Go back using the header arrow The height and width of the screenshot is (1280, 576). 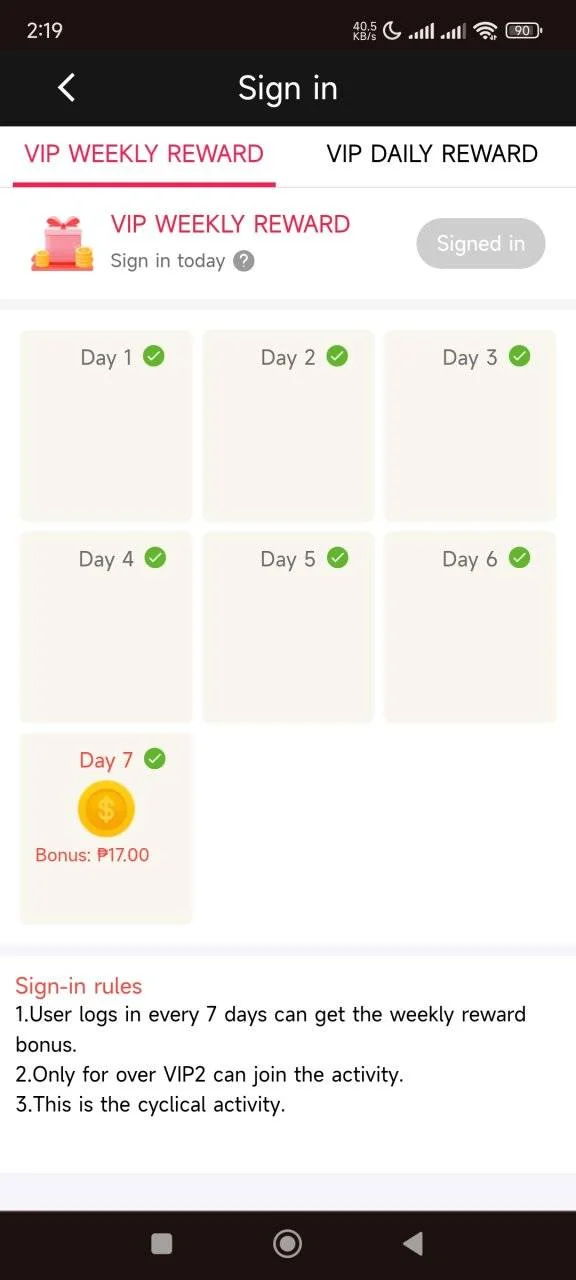click(x=66, y=88)
